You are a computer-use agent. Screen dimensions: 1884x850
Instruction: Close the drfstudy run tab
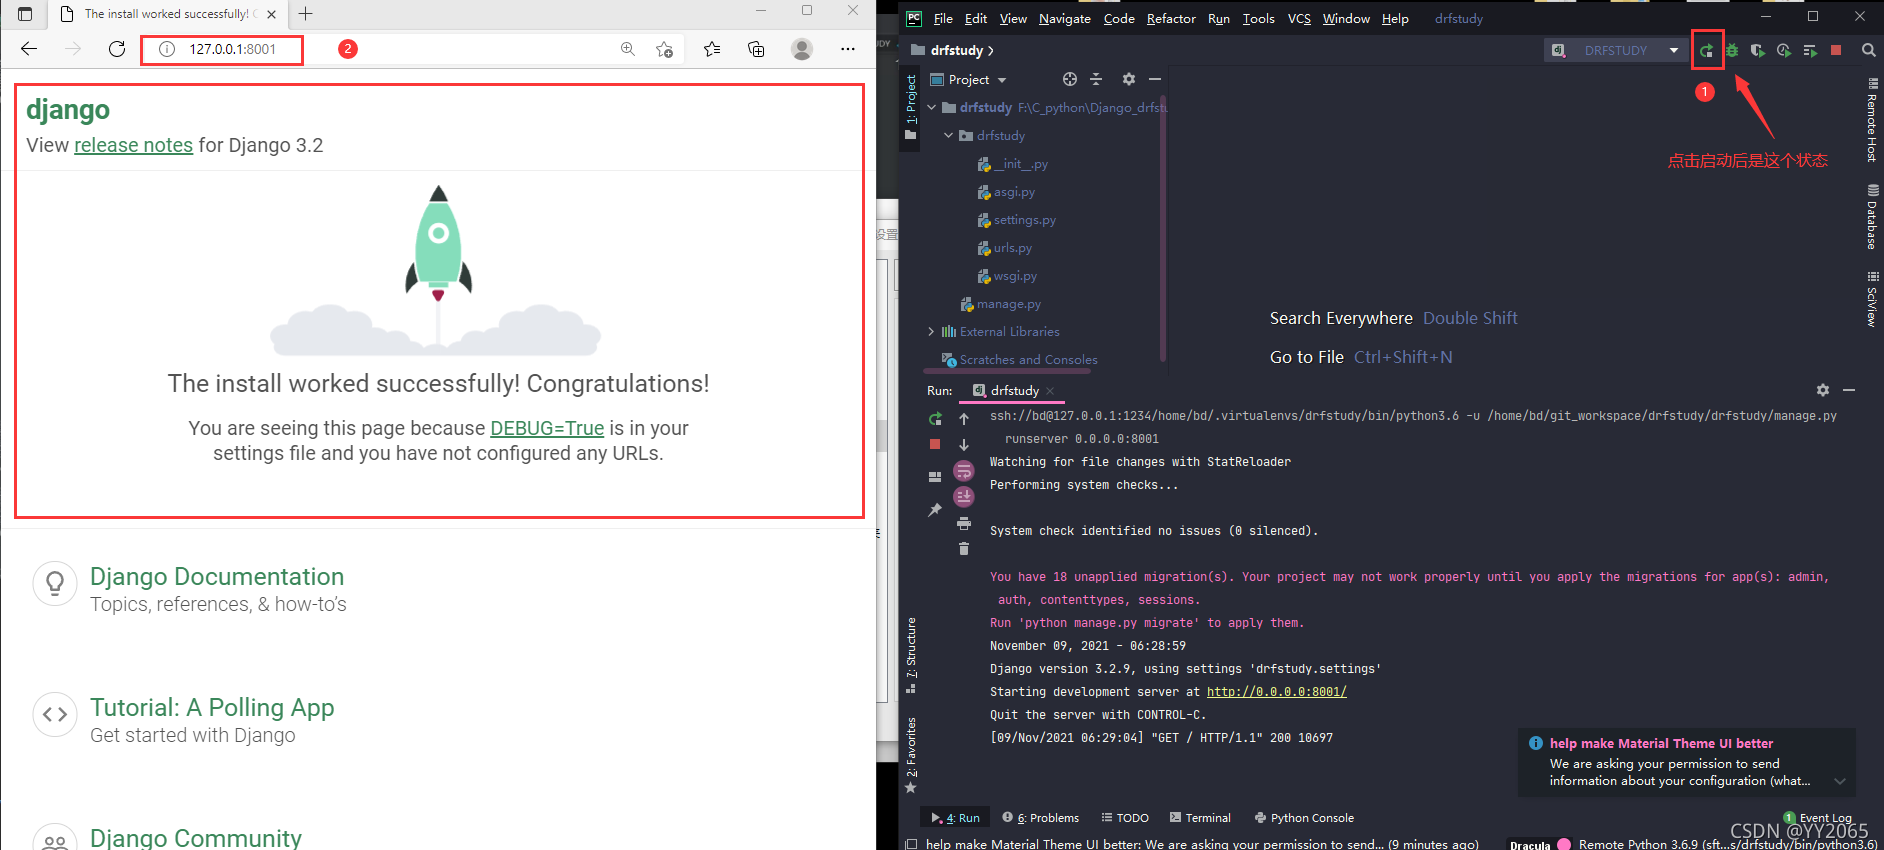(1050, 391)
